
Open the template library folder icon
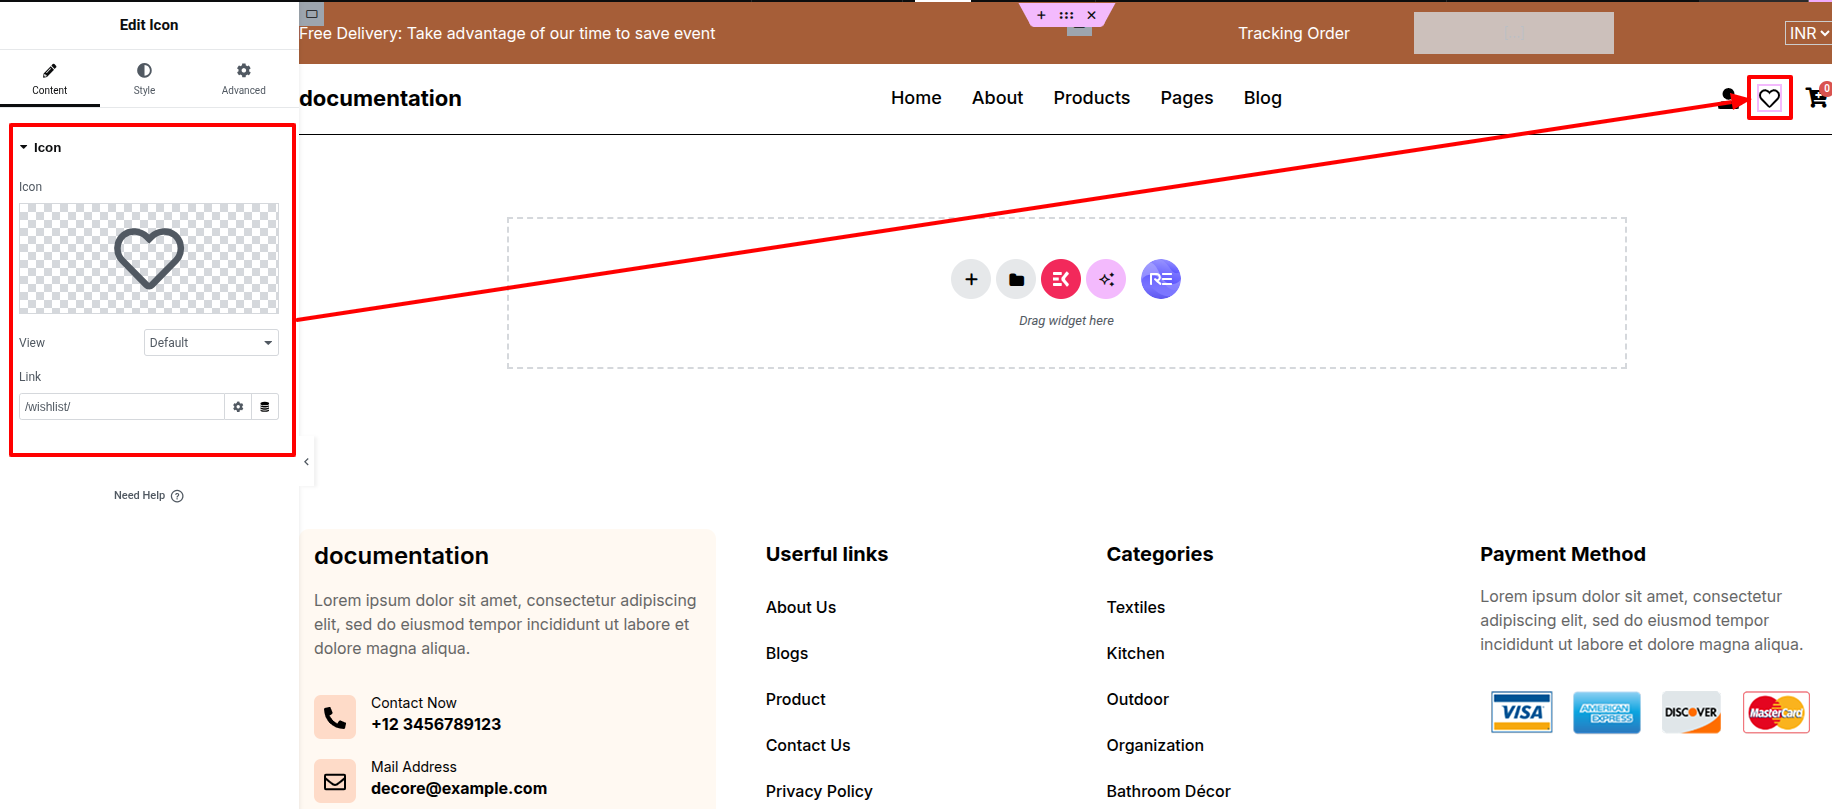click(x=1016, y=279)
